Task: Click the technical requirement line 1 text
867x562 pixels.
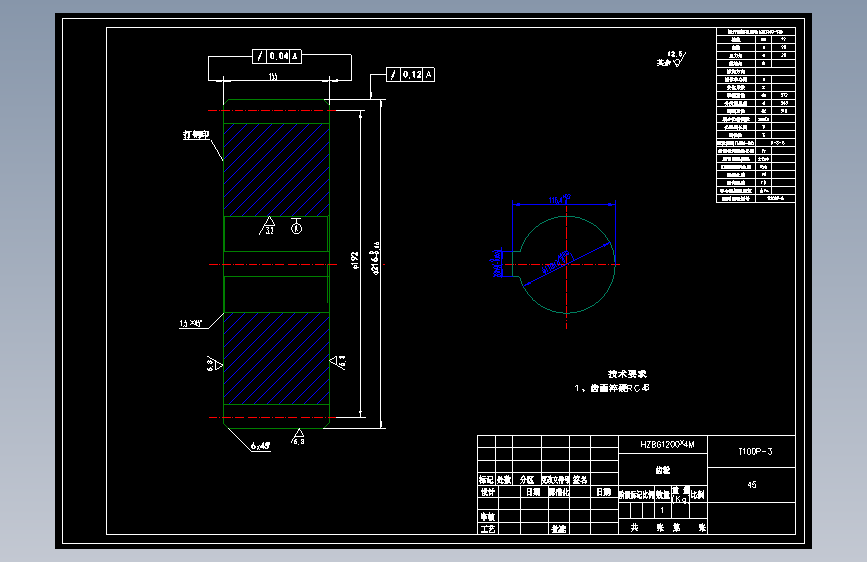Action: (612, 388)
